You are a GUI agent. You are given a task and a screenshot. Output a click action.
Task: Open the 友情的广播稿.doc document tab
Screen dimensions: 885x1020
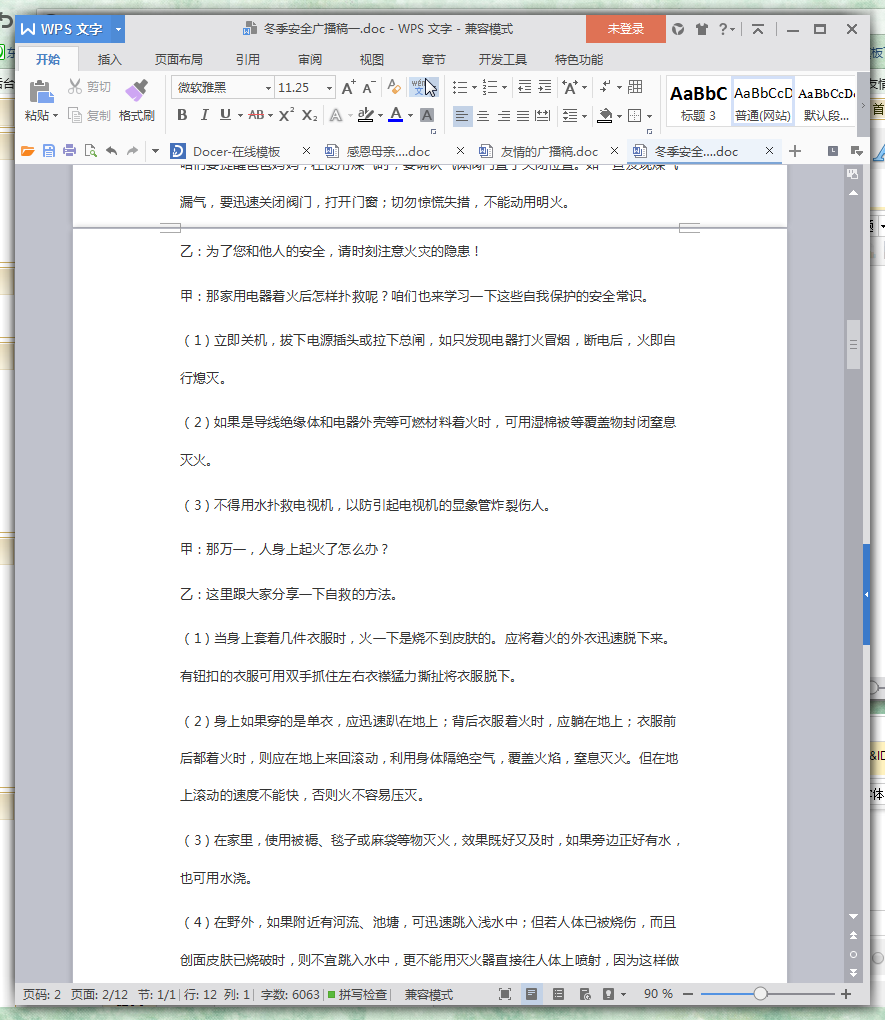[540, 152]
